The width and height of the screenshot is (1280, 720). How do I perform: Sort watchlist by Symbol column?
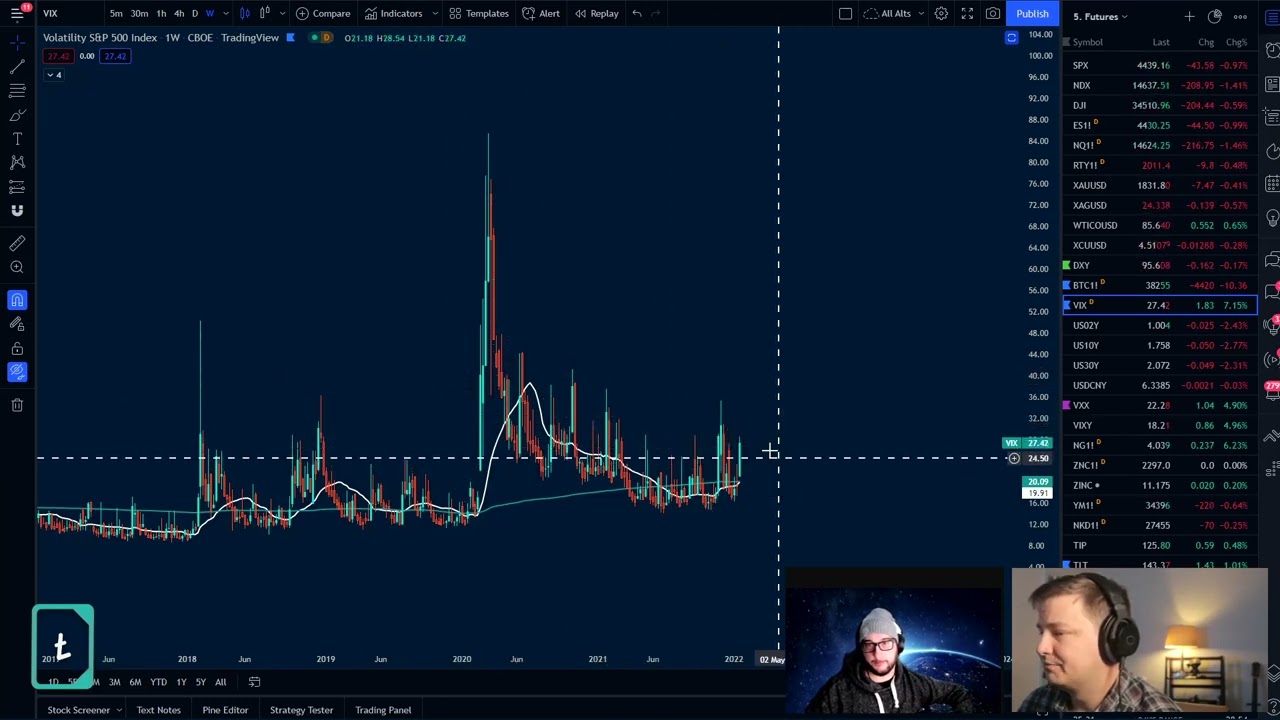click(1088, 42)
